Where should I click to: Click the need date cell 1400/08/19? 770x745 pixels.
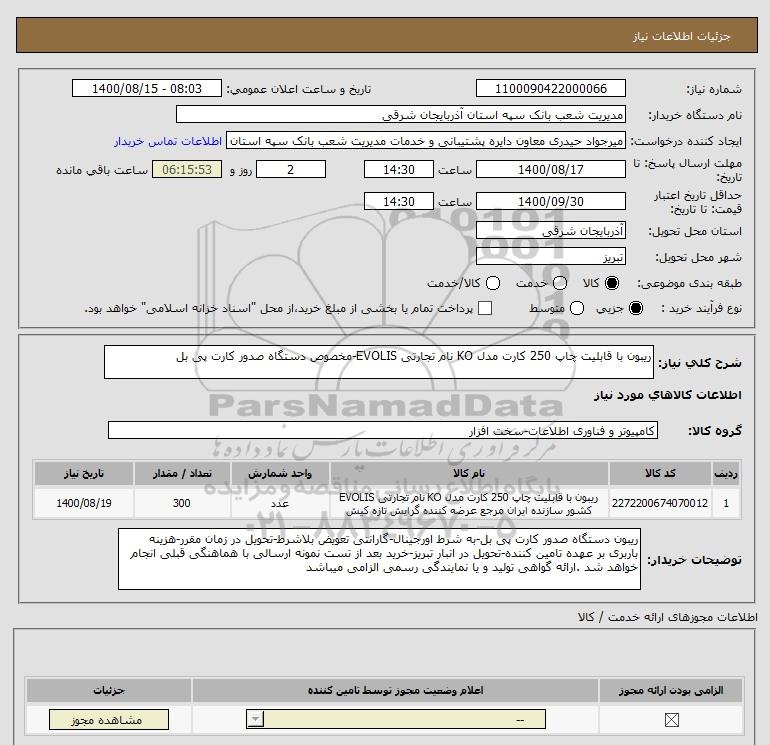pos(83,503)
